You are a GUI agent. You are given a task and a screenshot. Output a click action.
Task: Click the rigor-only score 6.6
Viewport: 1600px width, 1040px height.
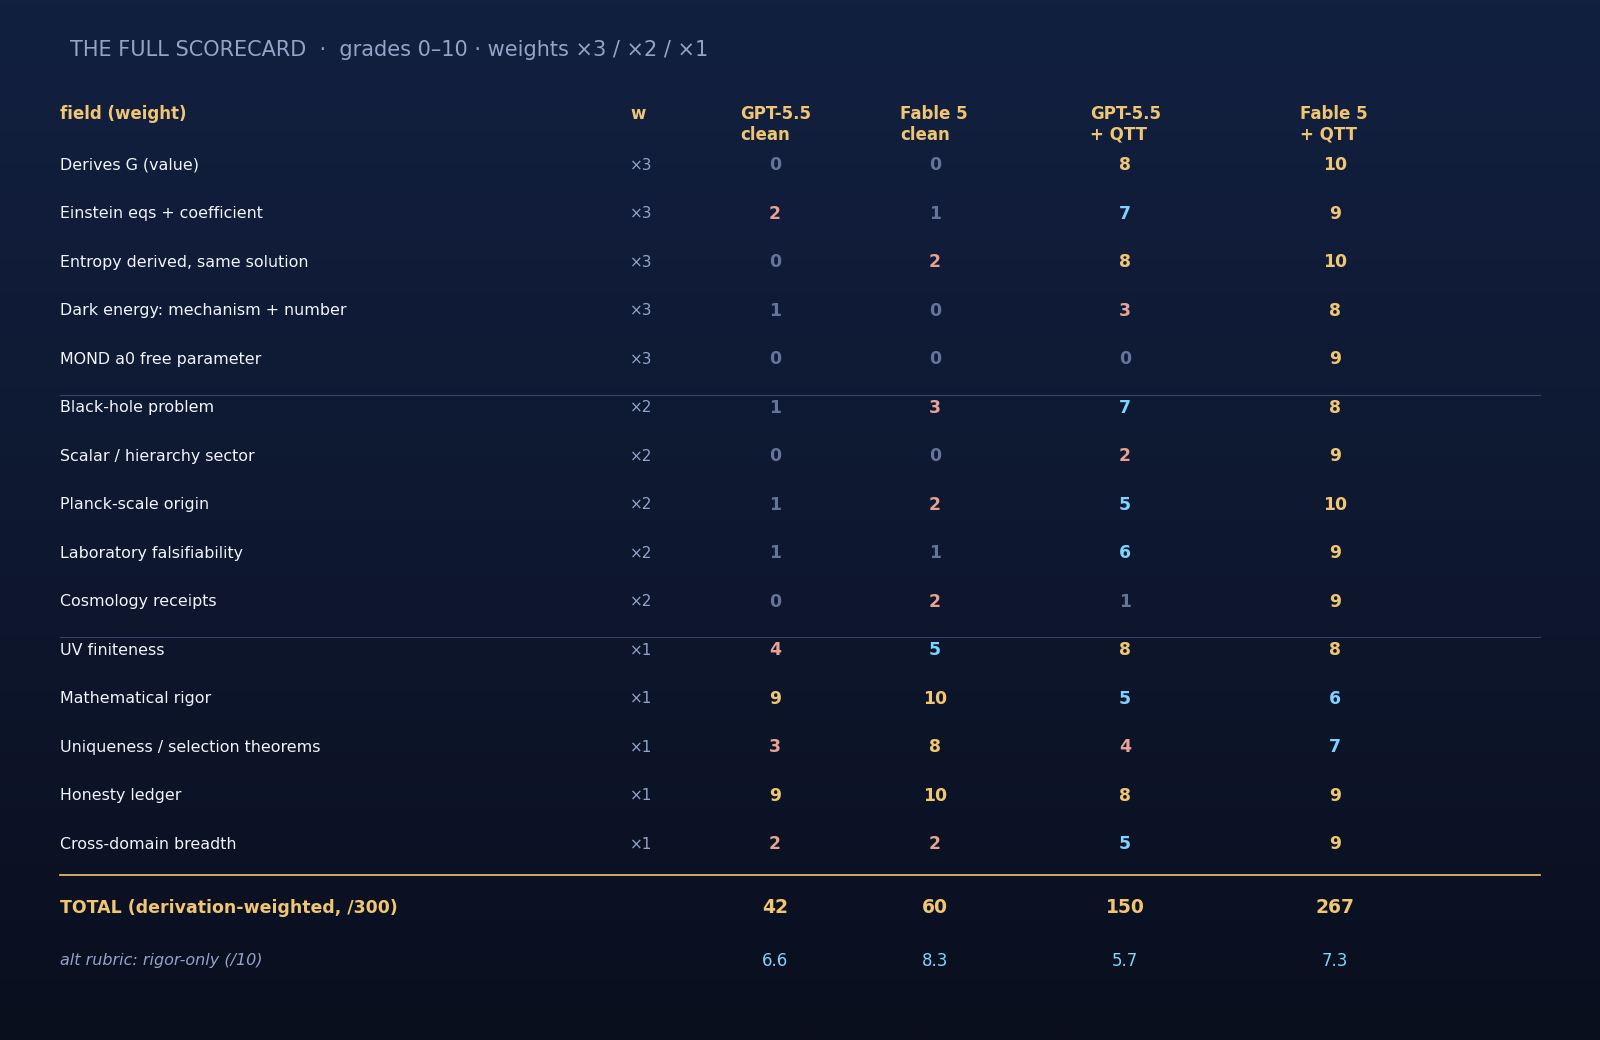pos(775,960)
